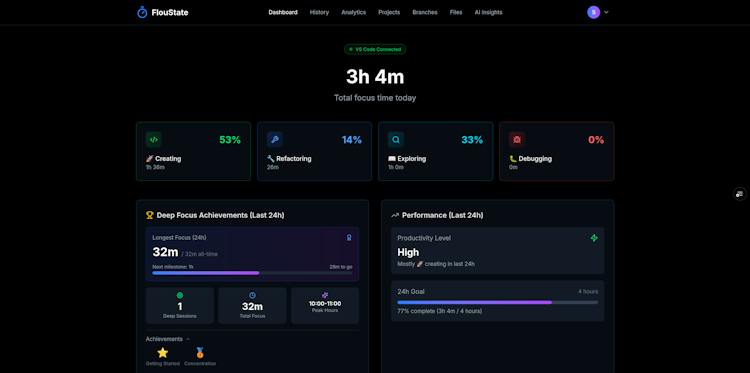Click the Longest Focus milestone progress bar
Image resolution: width=750 pixels, height=373 pixels.
point(252,273)
